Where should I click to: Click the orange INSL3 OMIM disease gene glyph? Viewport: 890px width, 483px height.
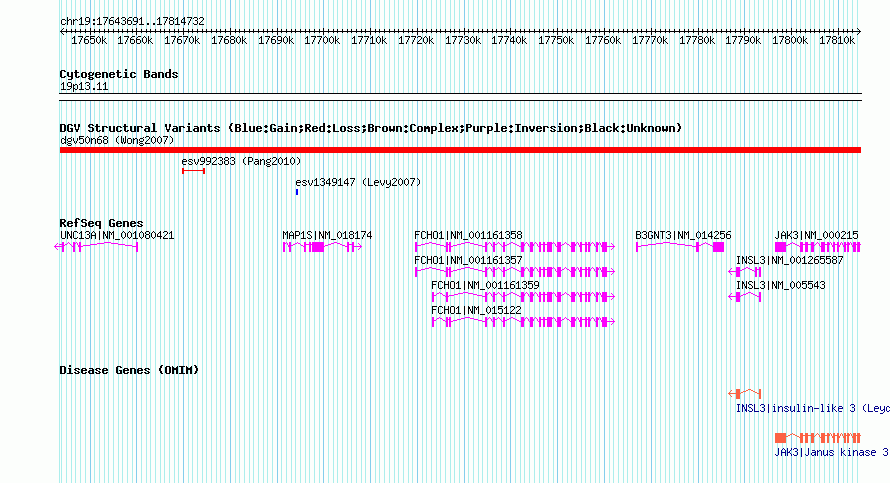pos(745,393)
